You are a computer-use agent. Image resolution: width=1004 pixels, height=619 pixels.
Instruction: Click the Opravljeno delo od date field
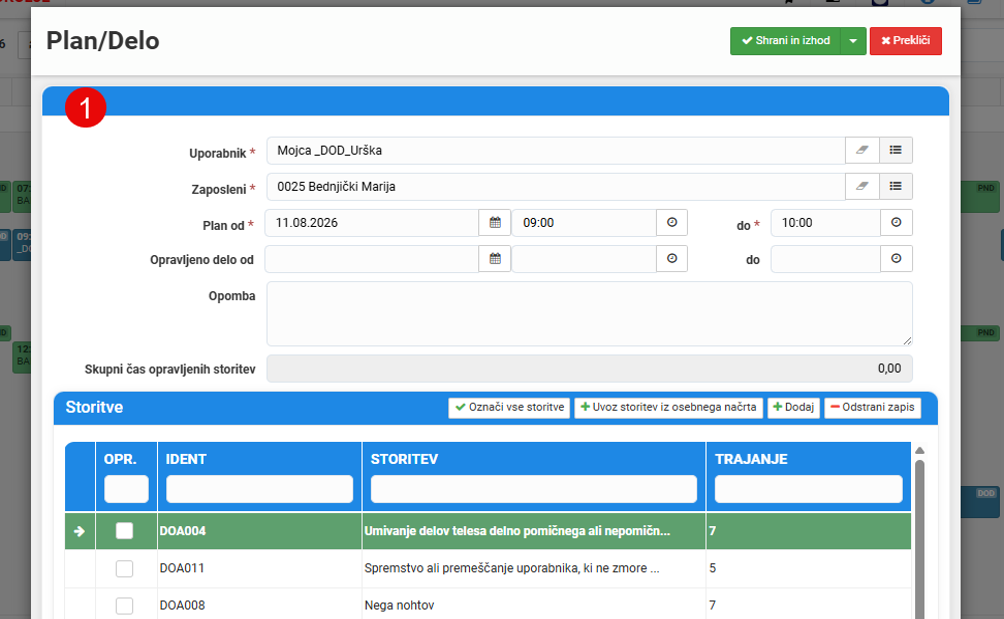click(372, 259)
